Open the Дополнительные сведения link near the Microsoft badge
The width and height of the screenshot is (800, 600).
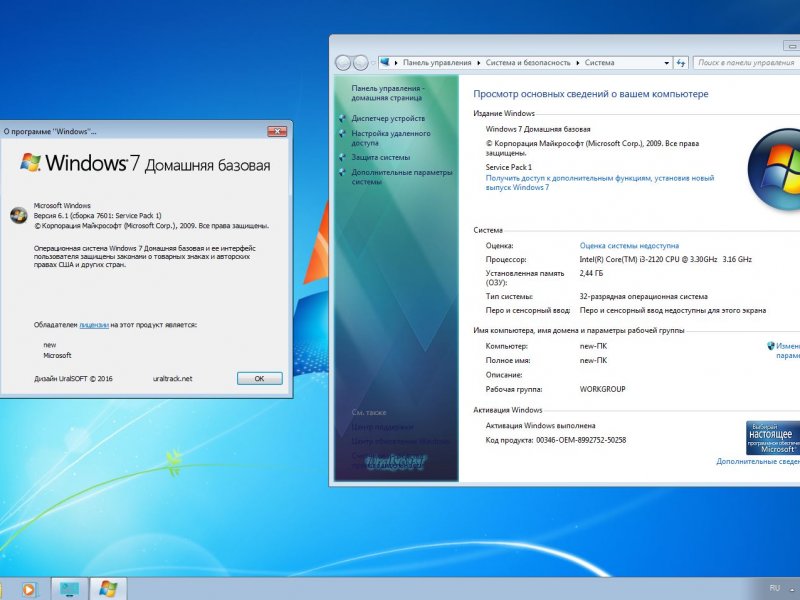[x=758, y=461]
